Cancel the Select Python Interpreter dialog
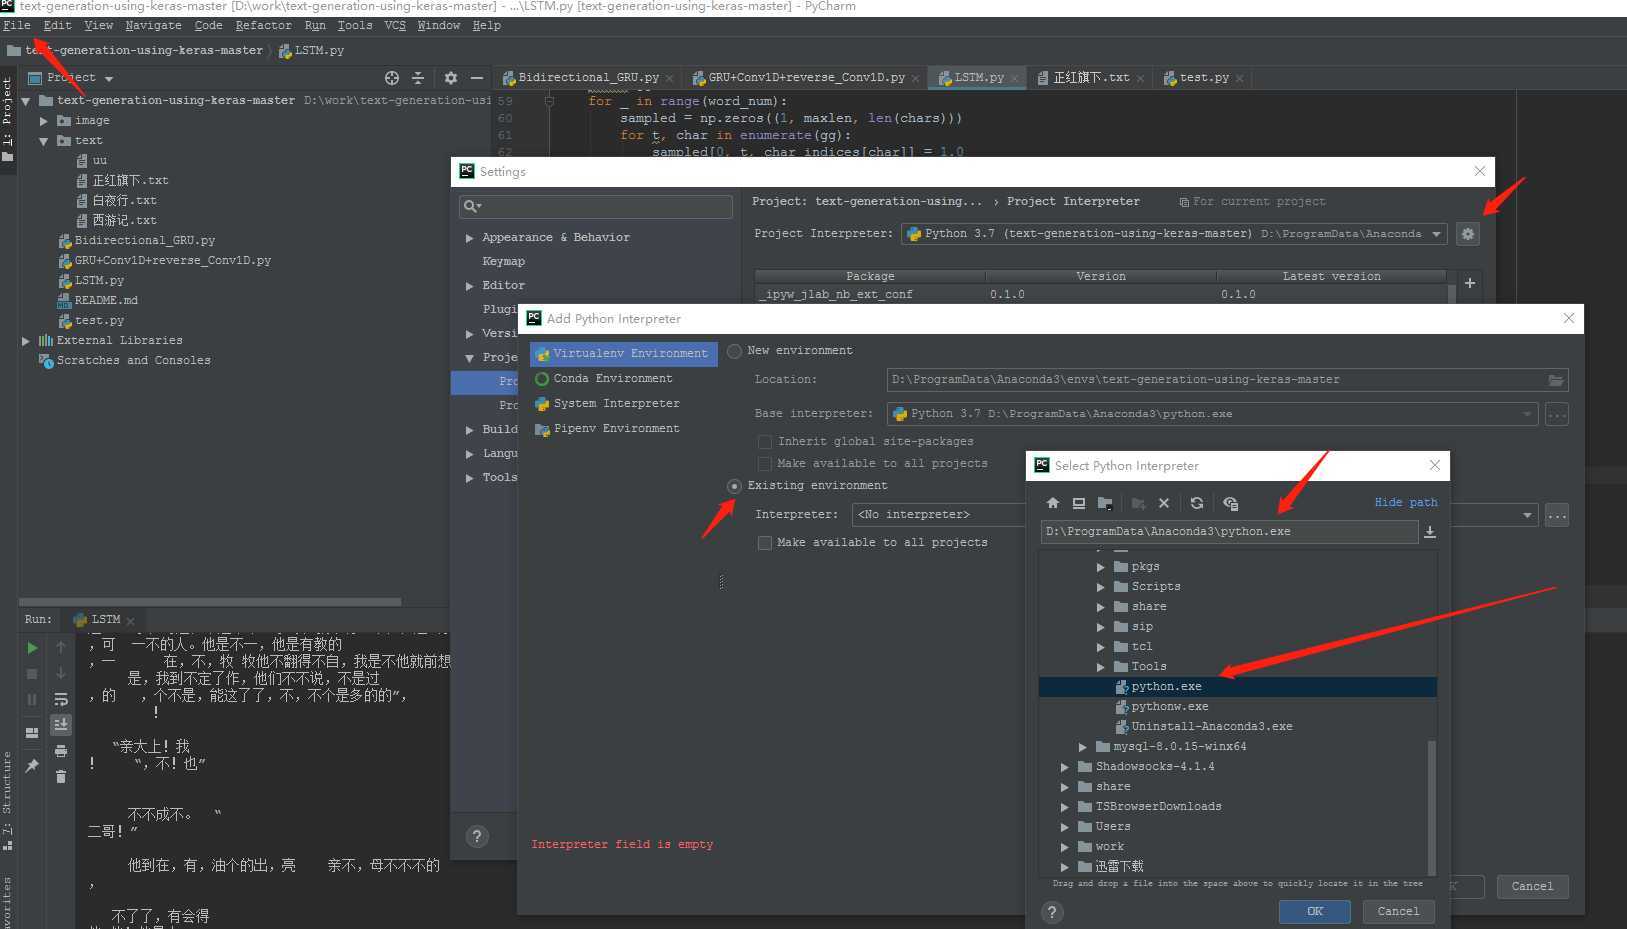This screenshot has width=1627, height=929. 1398,911
